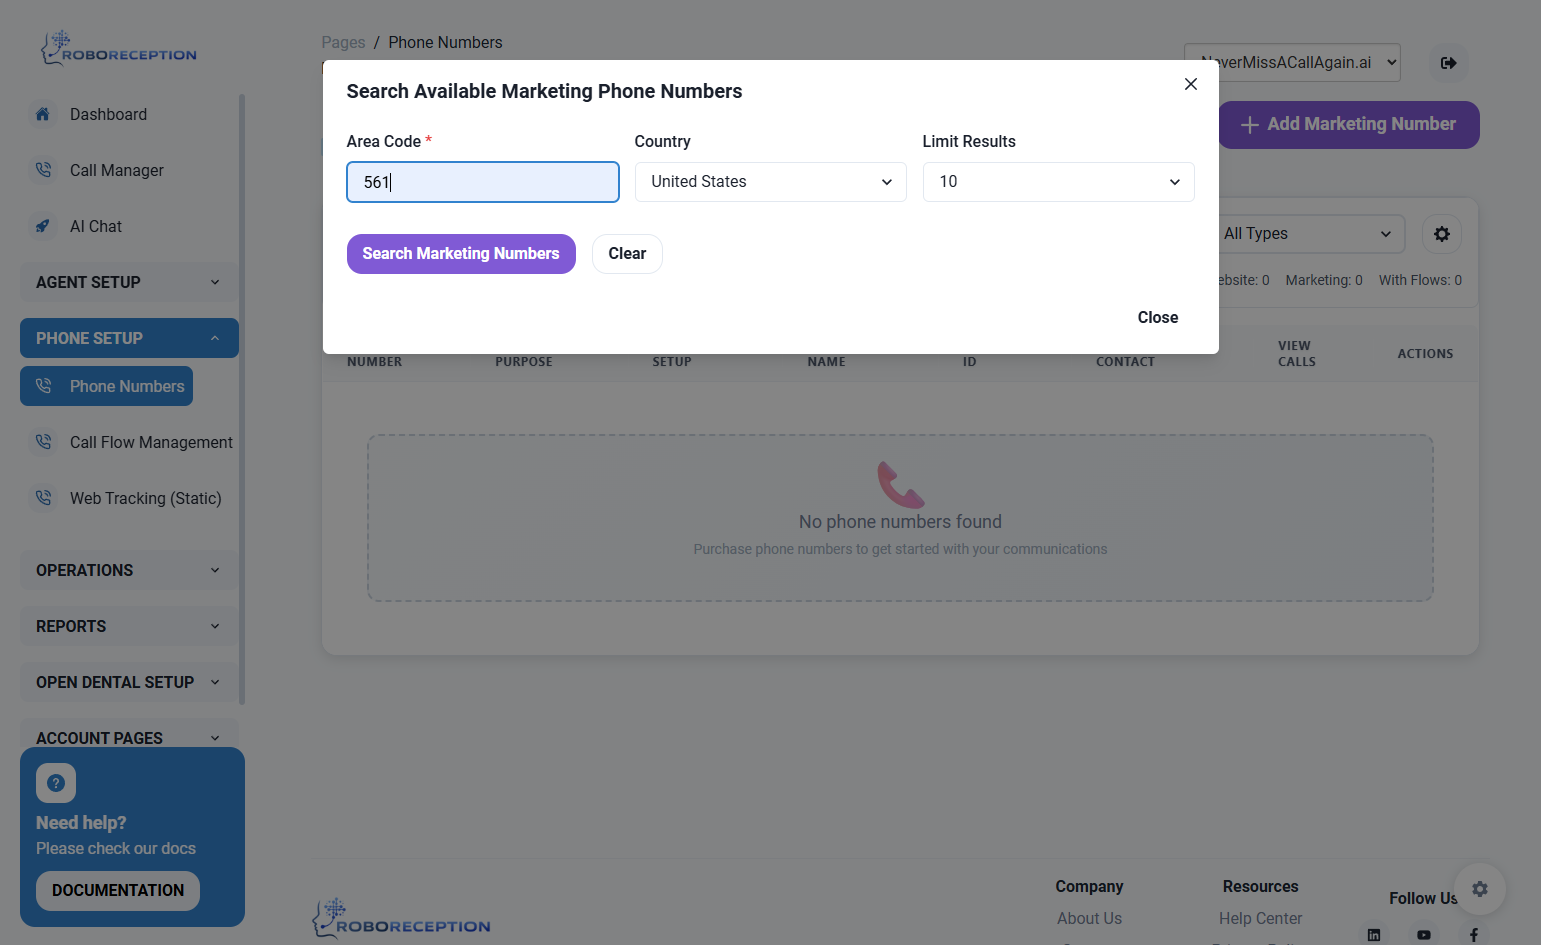This screenshot has height=945, width=1541.
Task: Open the account selector dropdown
Action: tap(1292, 63)
